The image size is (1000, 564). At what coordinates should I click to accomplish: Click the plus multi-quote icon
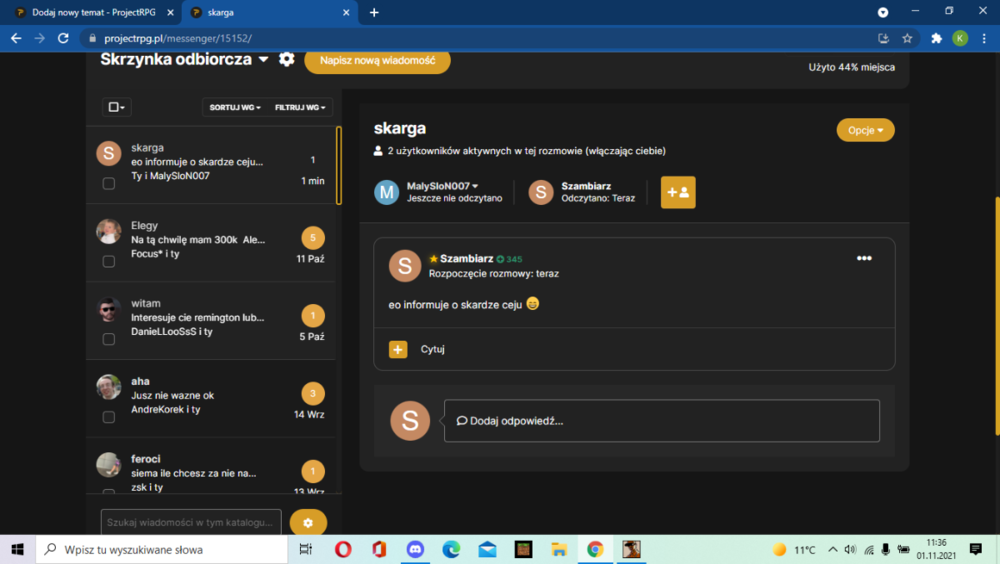[398, 349]
